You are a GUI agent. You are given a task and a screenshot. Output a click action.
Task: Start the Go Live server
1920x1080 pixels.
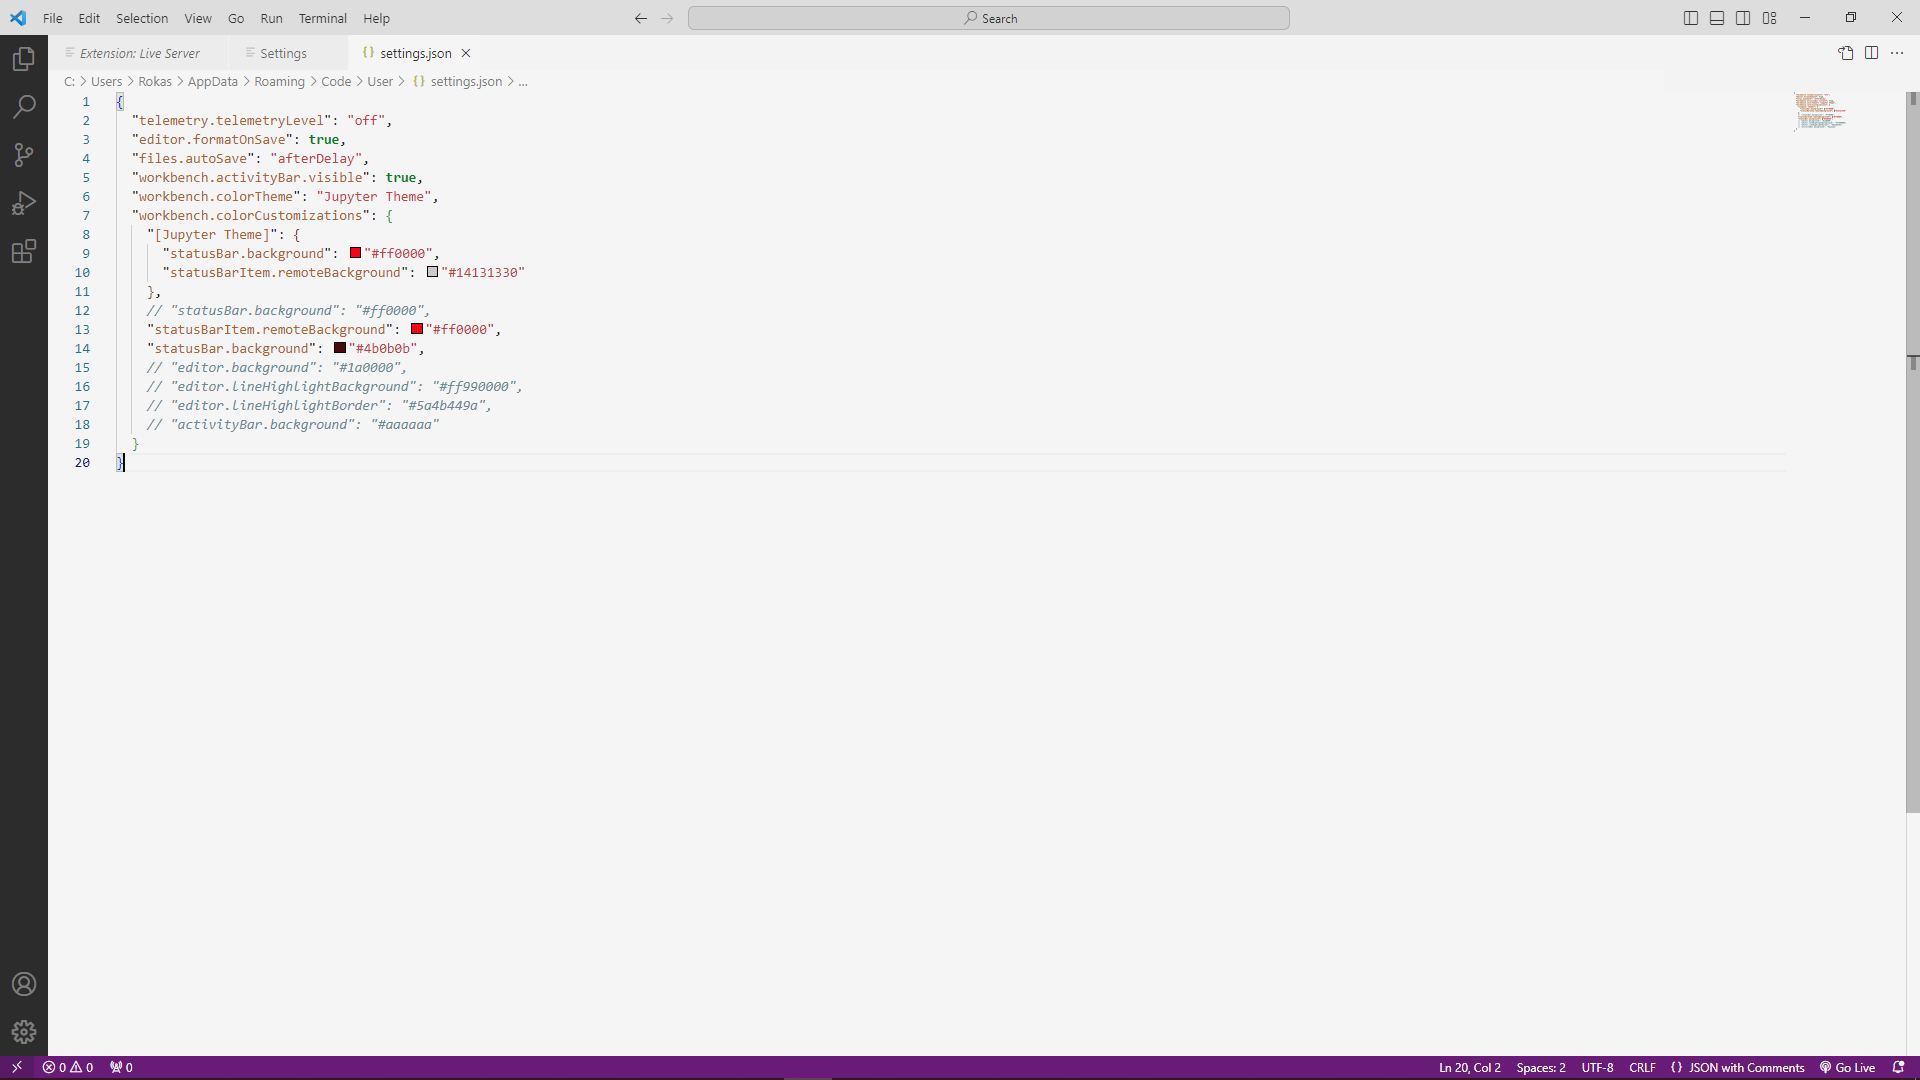[1846, 1067]
